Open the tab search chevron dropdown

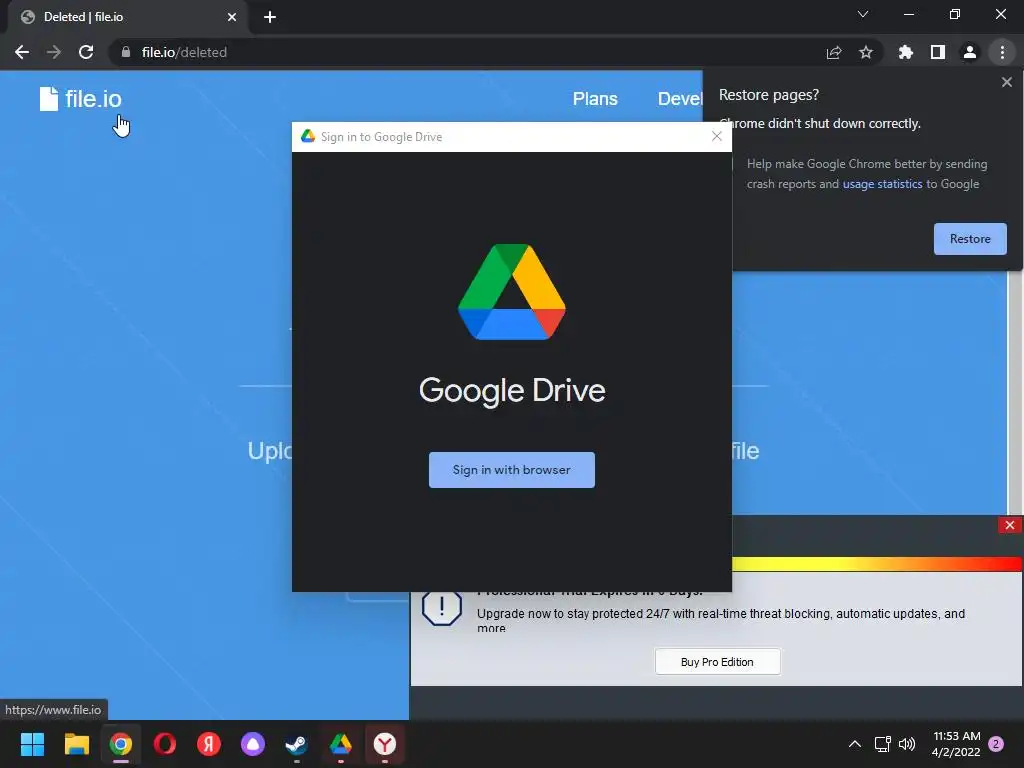click(863, 14)
